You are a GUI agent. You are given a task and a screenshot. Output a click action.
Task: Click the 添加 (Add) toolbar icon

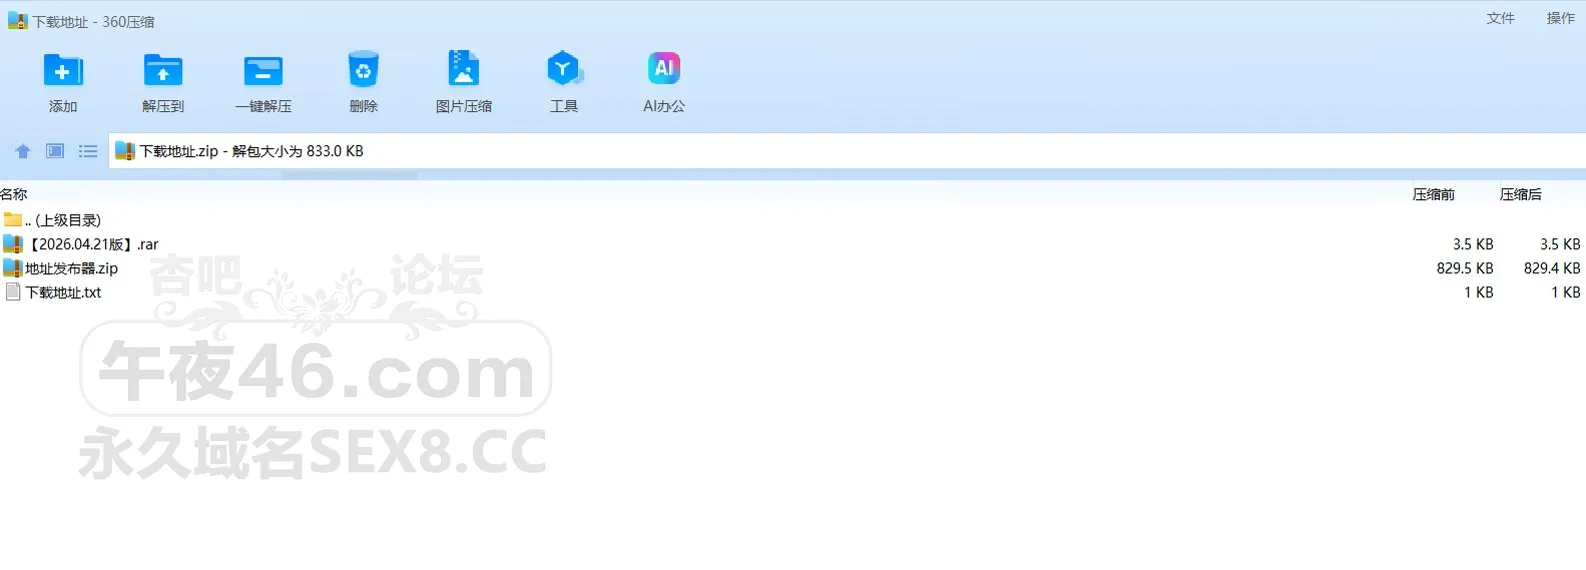(x=63, y=71)
